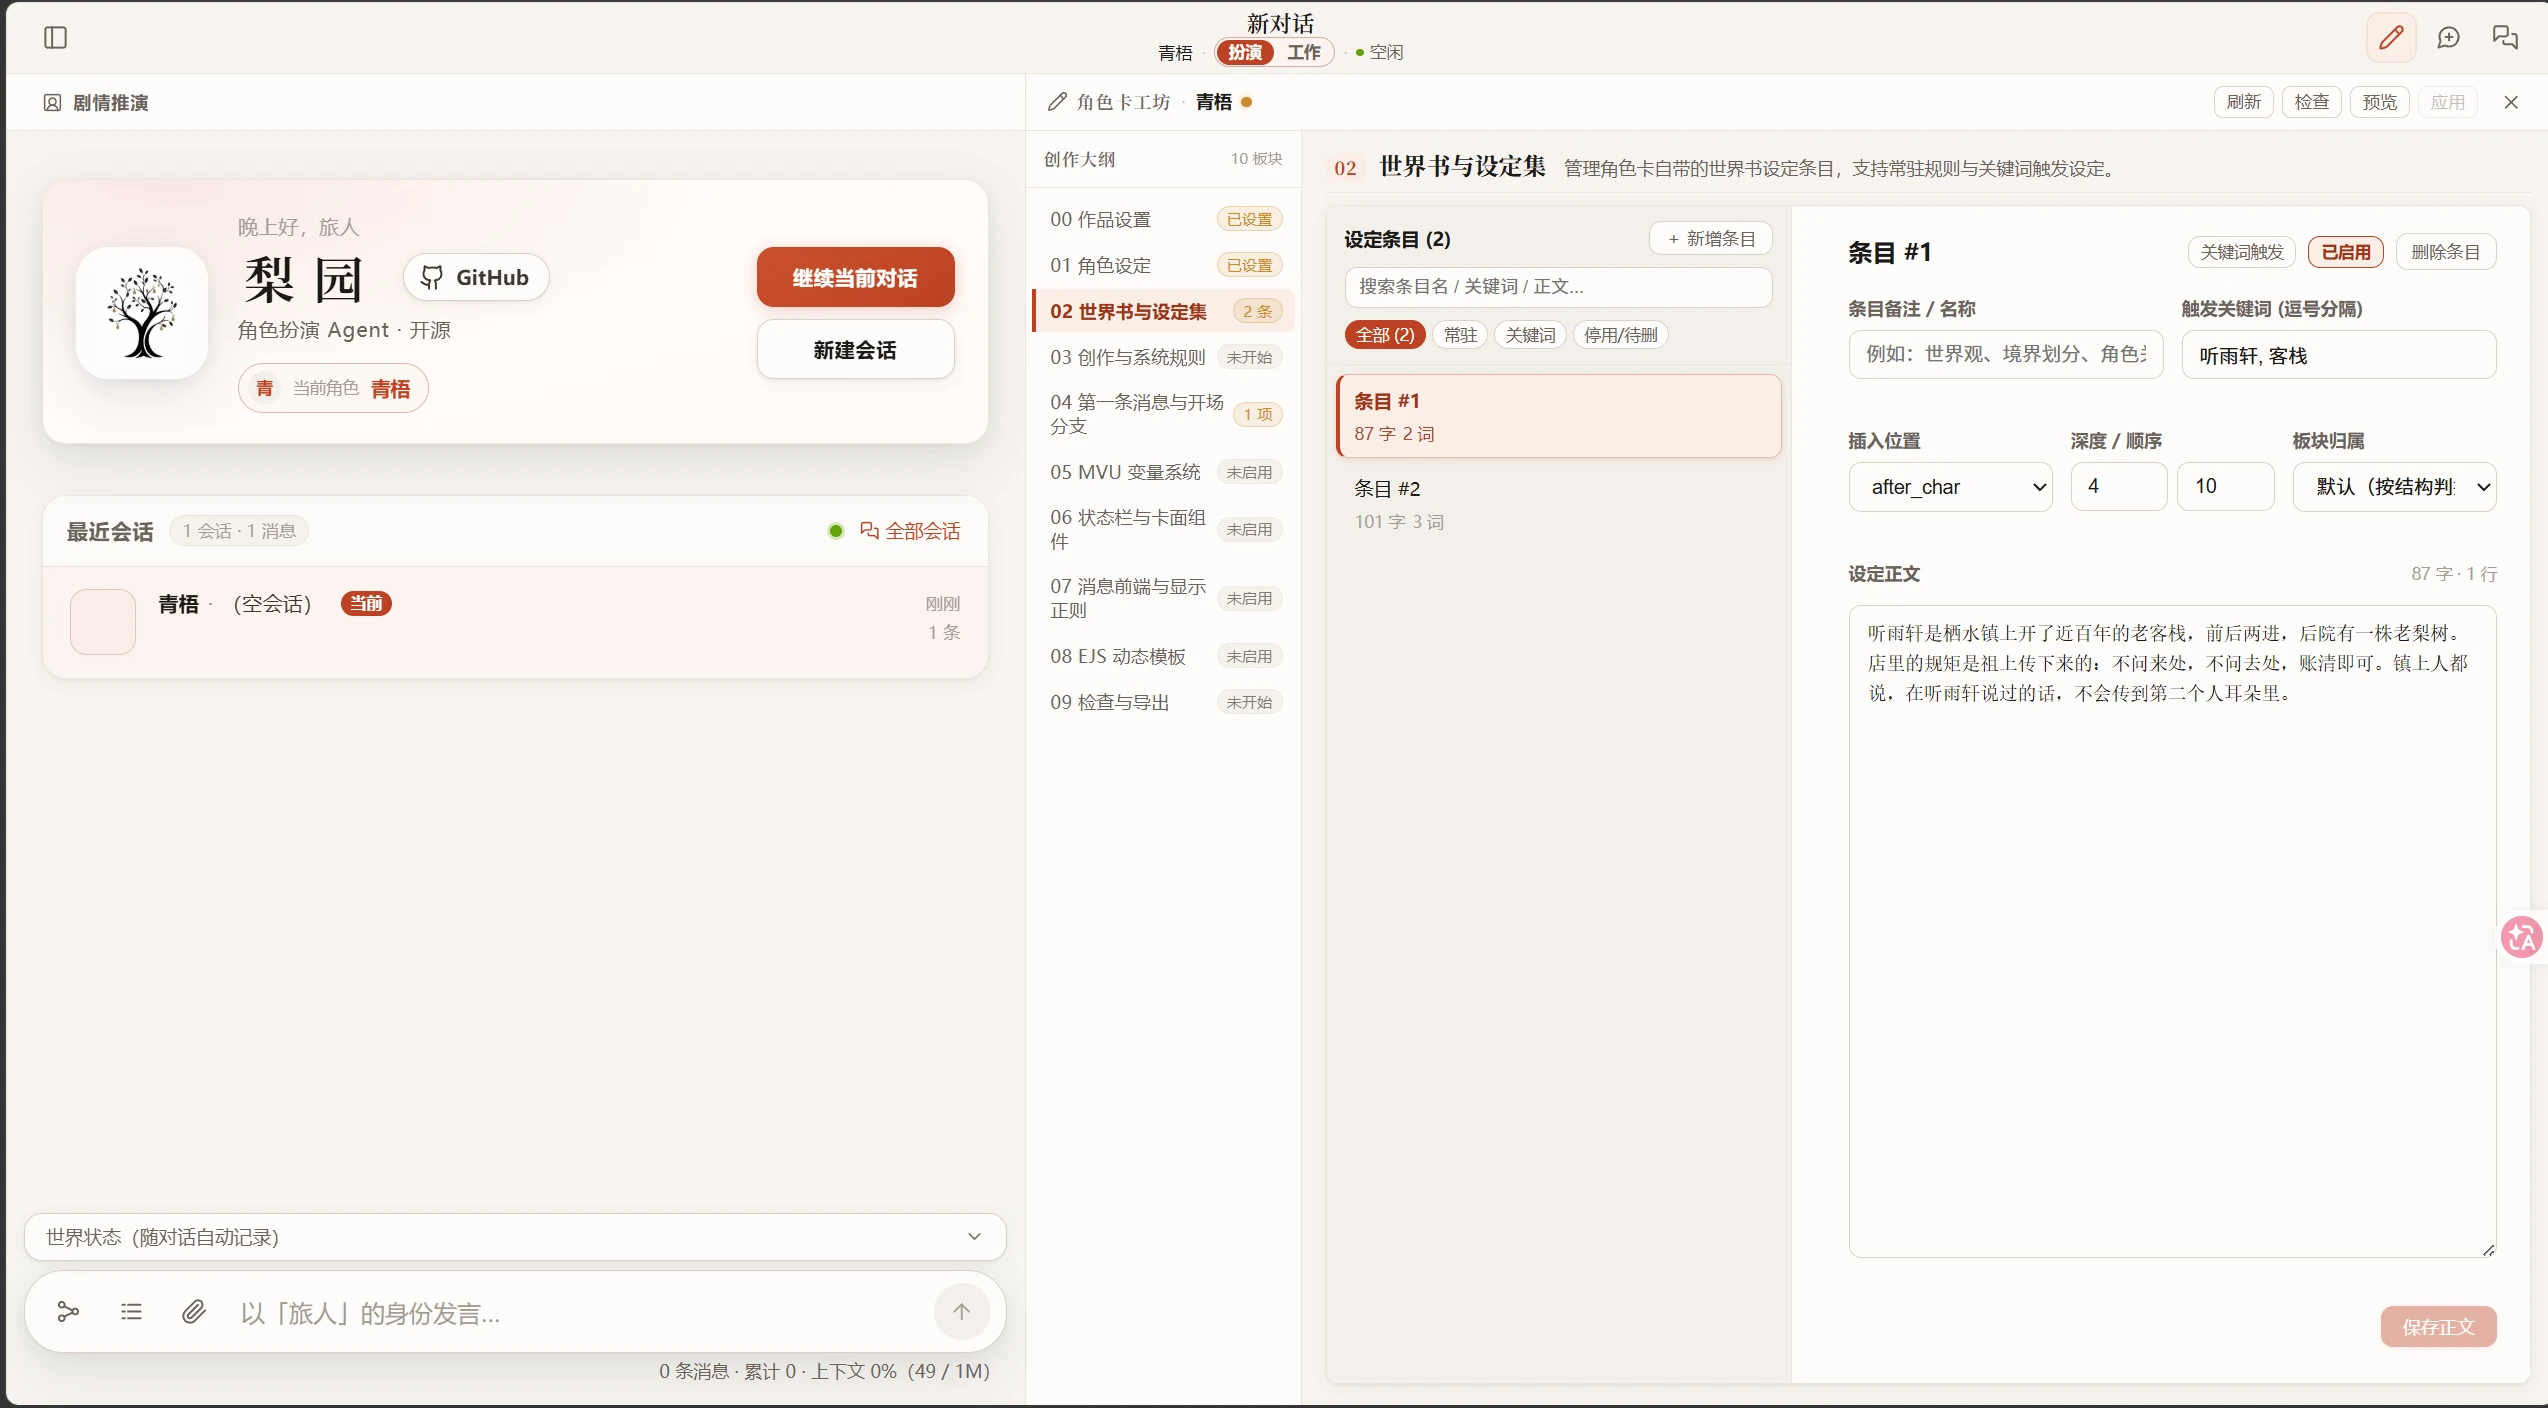
Task: Filter entries by 关键词
Action: click(x=1530, y=335)
